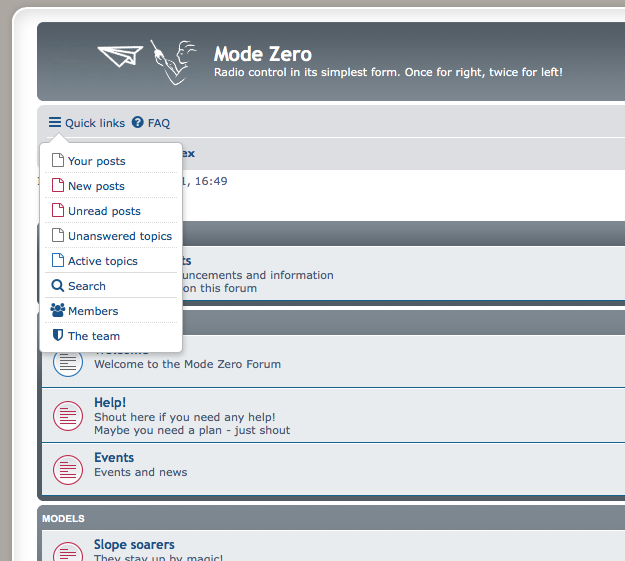The width and height of the screenshot is (625, 561).
Task: Open Unread posts from the dropdown
Action: pos(104,211)
